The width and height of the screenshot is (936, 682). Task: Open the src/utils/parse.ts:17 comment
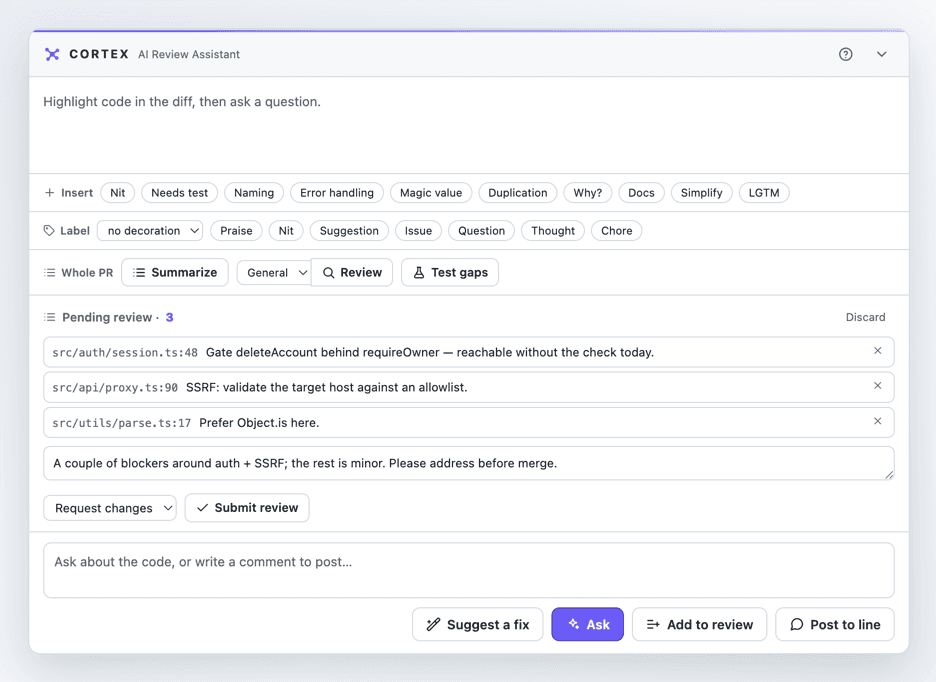469,423
